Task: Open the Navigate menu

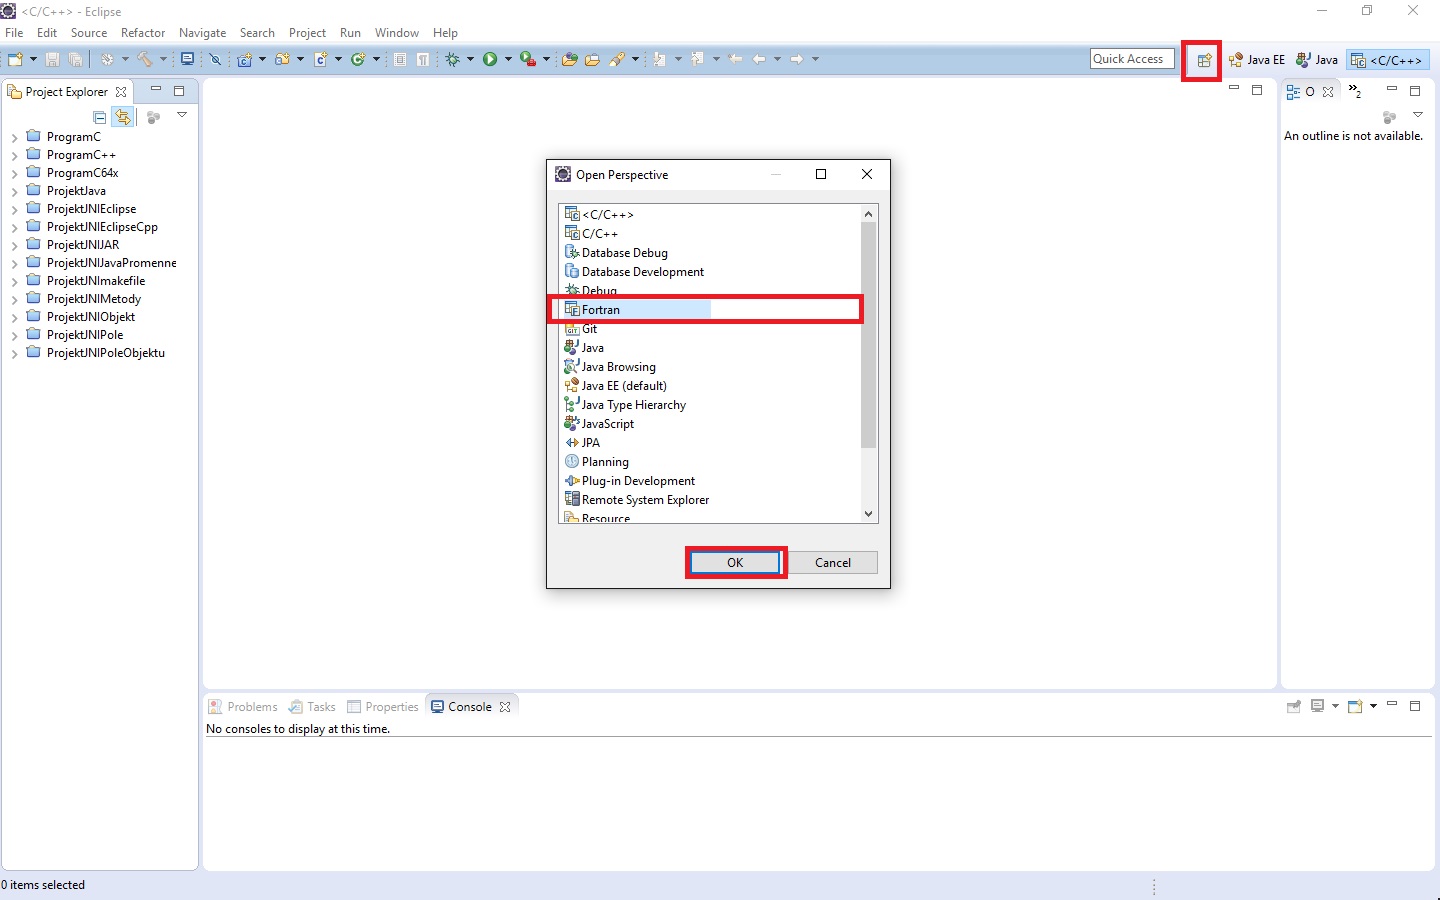Action: (202, 33)
